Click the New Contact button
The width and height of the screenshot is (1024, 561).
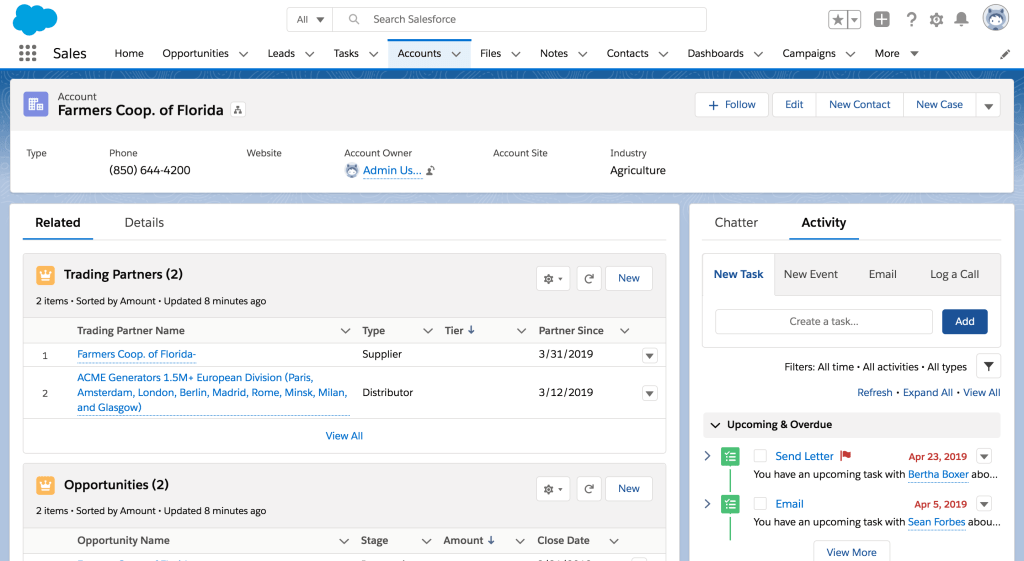[859, 105]
